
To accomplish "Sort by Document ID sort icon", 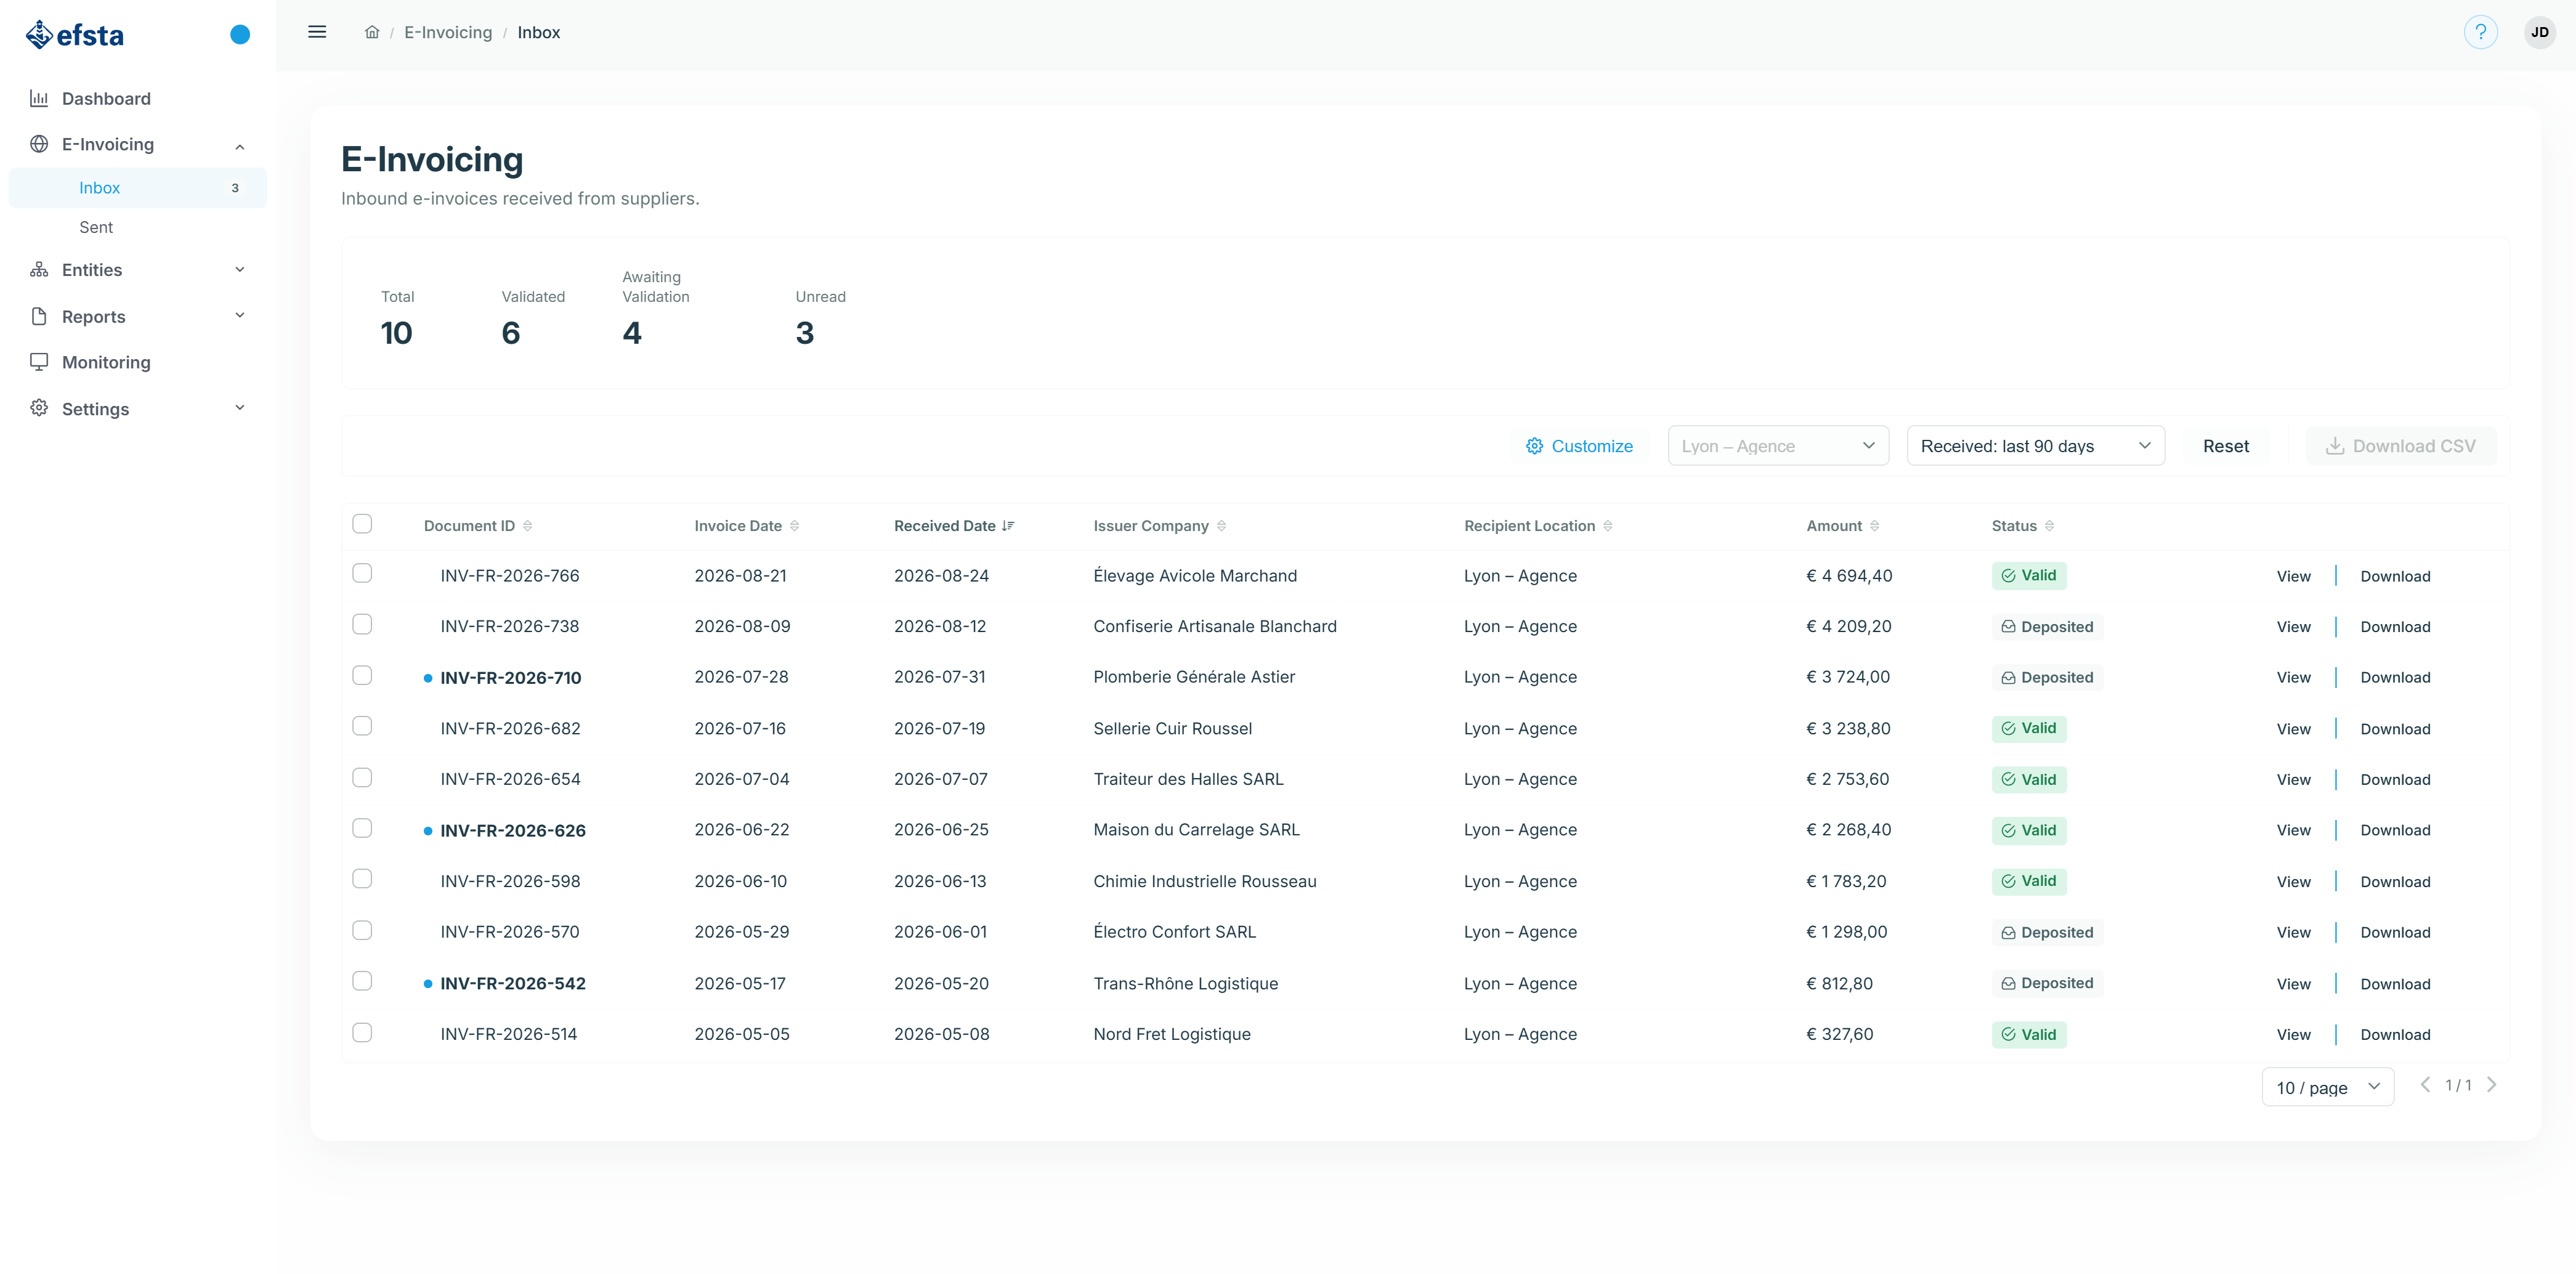I will click(x=527, y=526).
